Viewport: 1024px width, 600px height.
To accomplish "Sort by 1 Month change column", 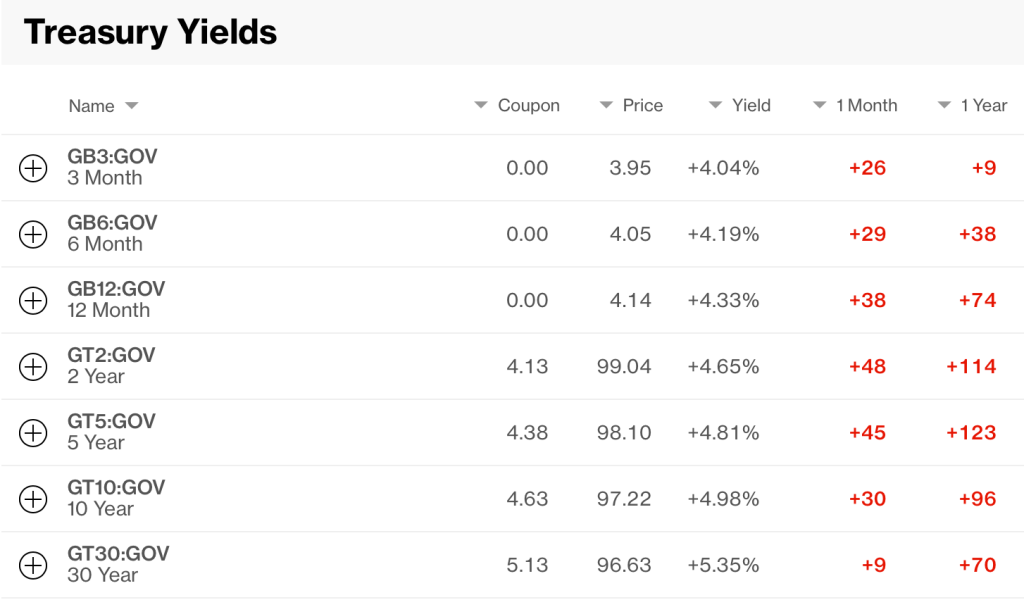I will pos(855,105).
